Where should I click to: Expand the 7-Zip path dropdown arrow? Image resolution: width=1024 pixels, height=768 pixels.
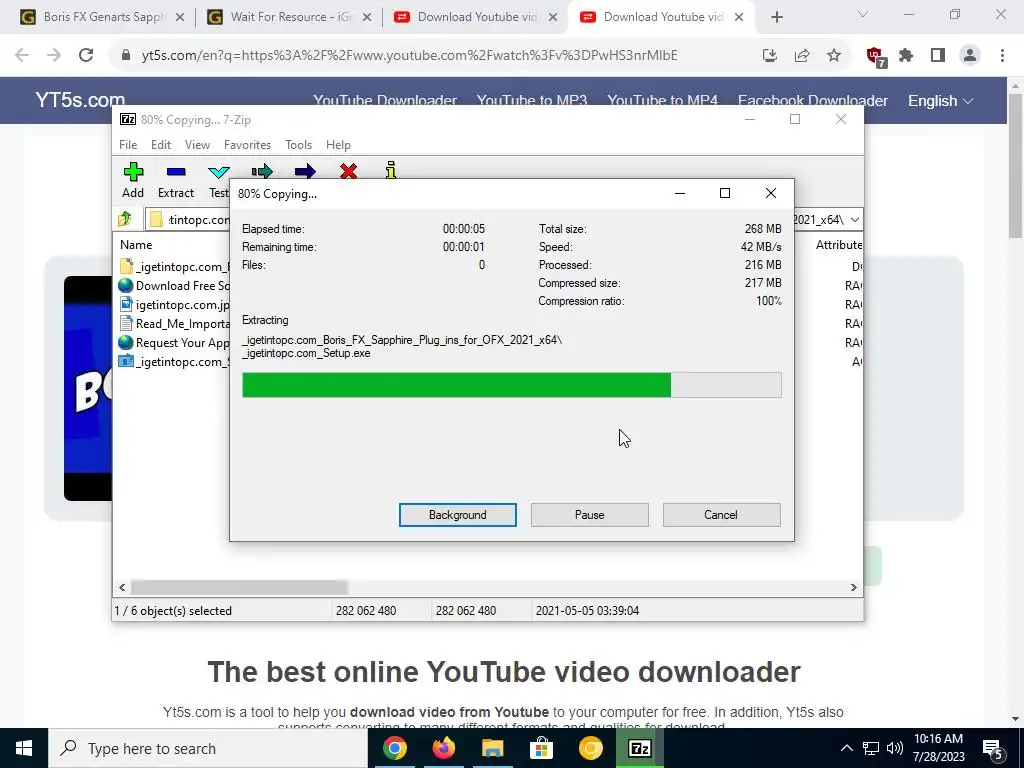point(854,219)
